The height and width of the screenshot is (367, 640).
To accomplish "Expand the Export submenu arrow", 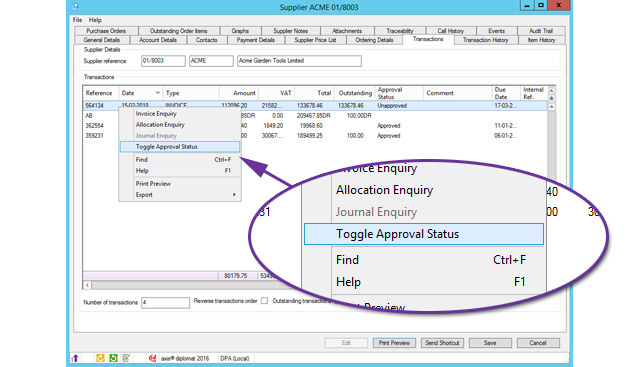I will tap(234, 195).
